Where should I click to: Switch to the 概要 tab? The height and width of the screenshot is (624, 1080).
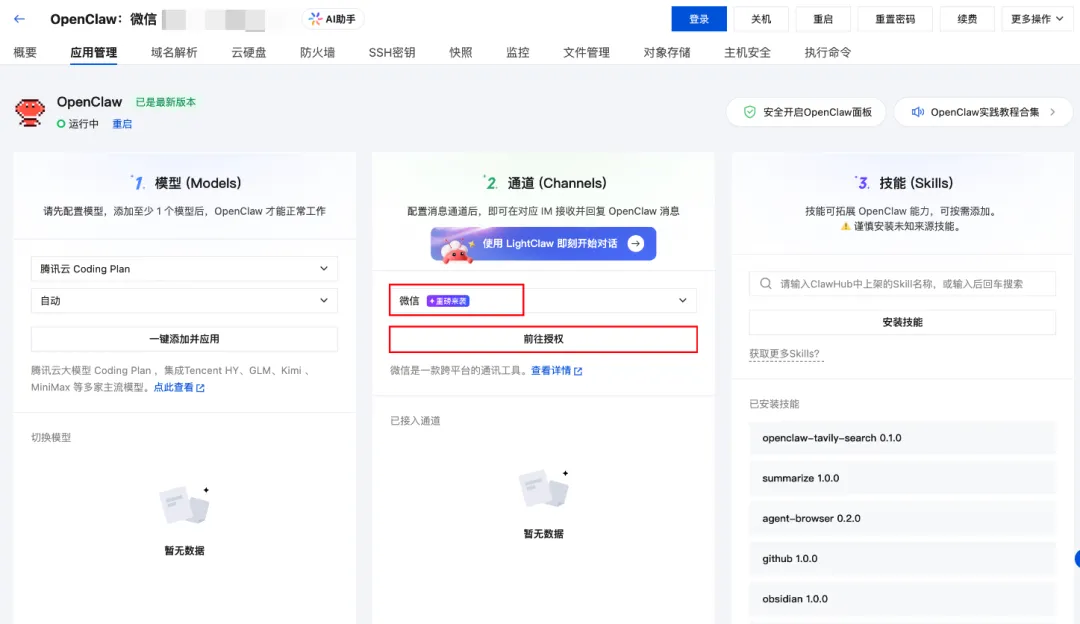click(x=25, y=52)
